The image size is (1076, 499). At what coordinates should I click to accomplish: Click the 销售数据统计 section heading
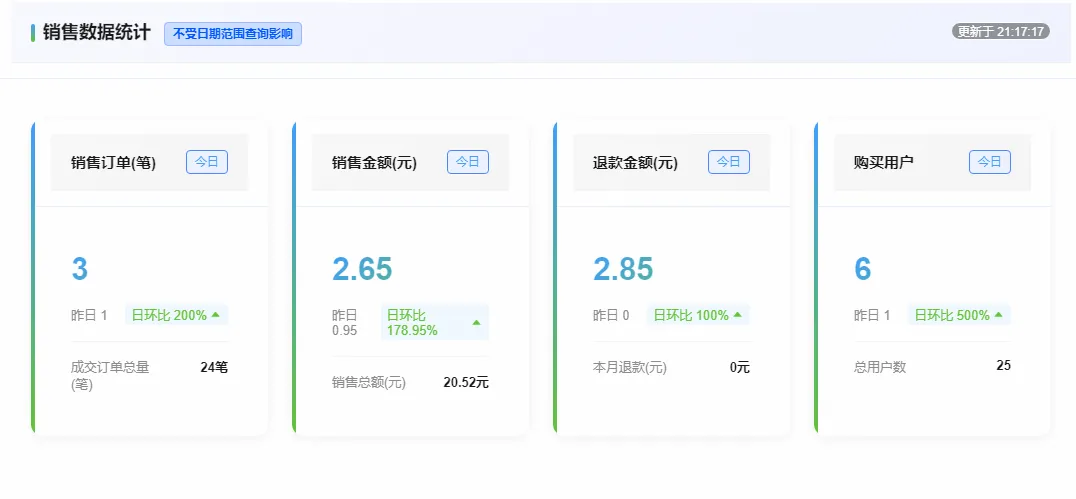click(96, 33)
